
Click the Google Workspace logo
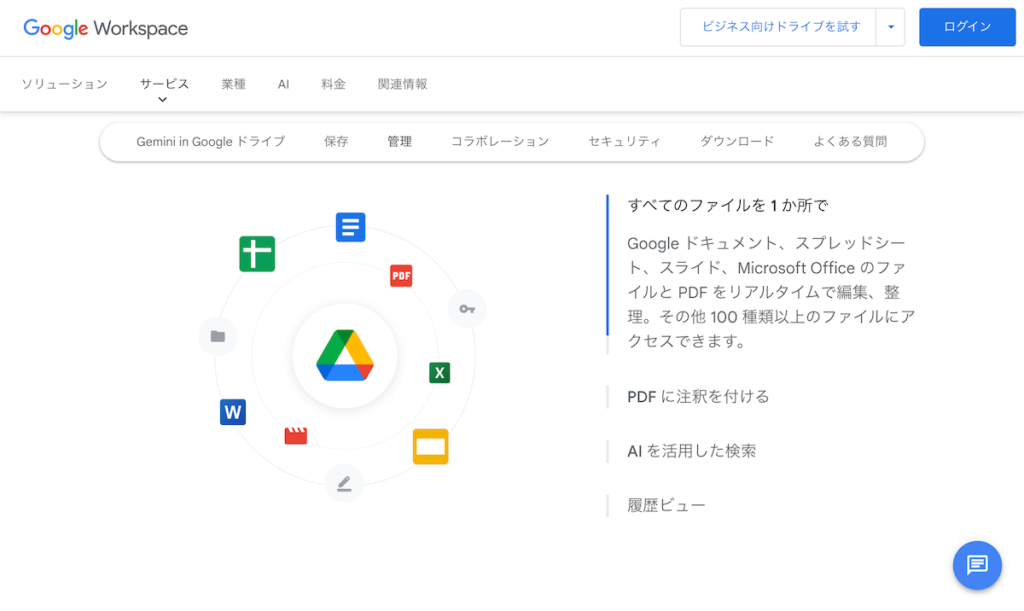click(105, 28)
